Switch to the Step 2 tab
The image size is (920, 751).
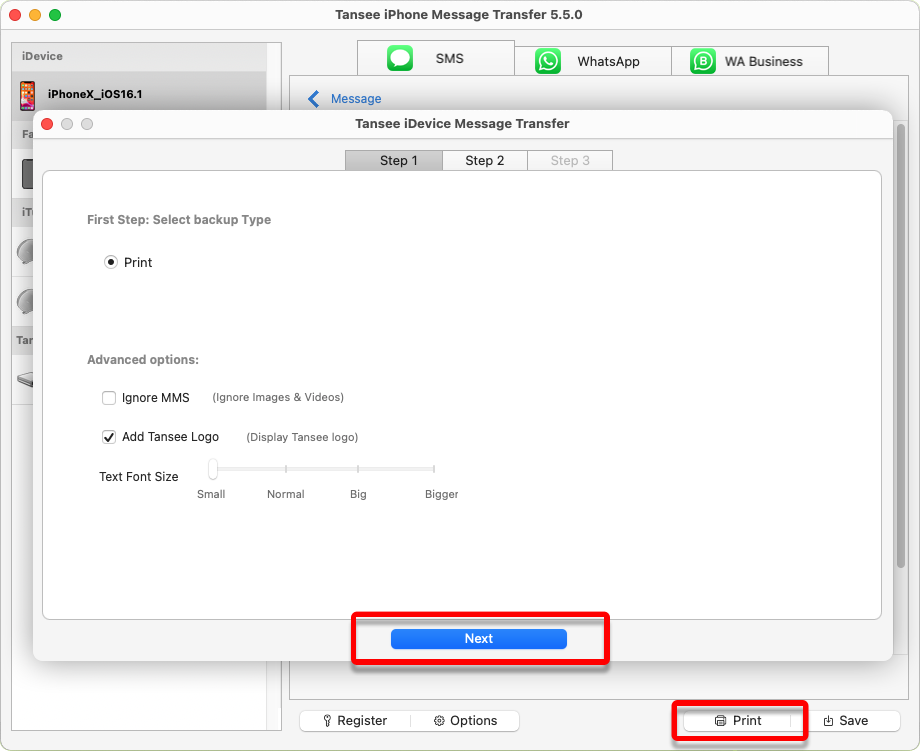(x=485, y=161)
